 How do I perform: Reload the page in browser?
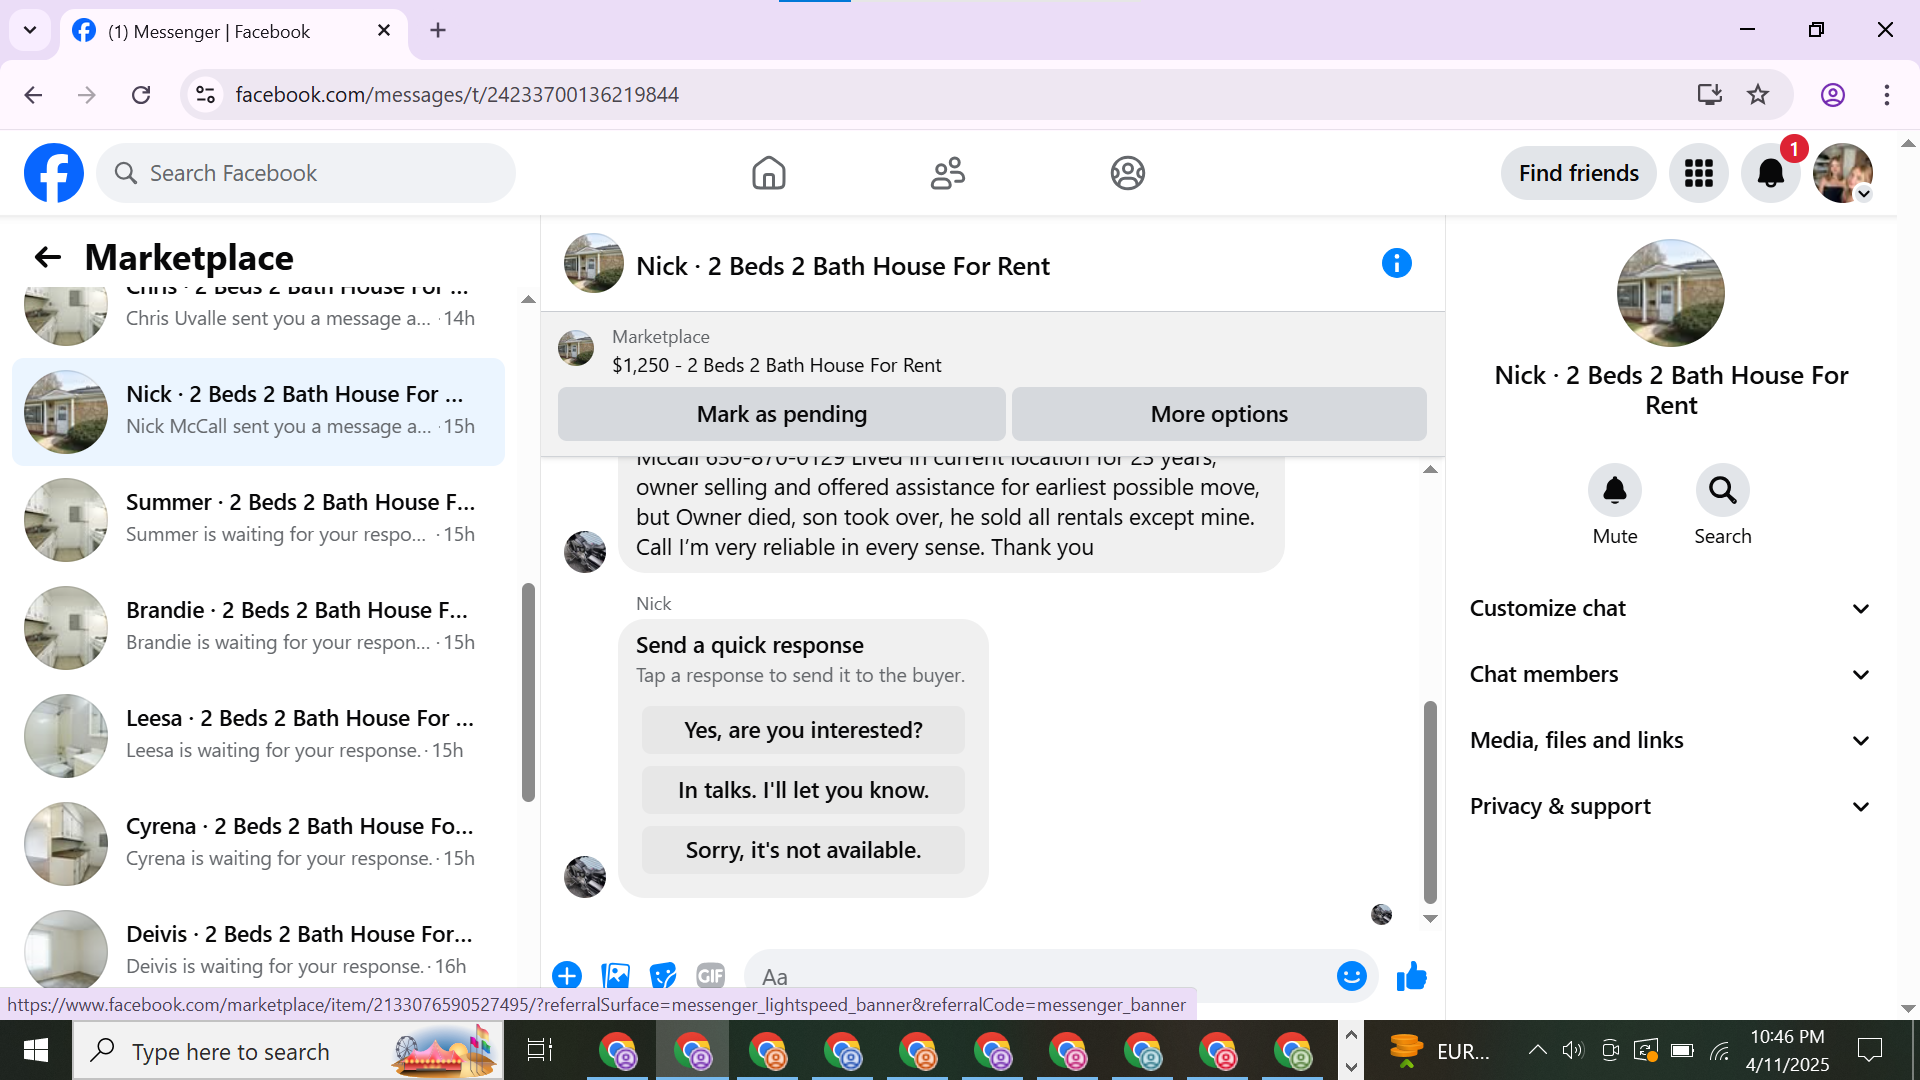pos(141,95)
